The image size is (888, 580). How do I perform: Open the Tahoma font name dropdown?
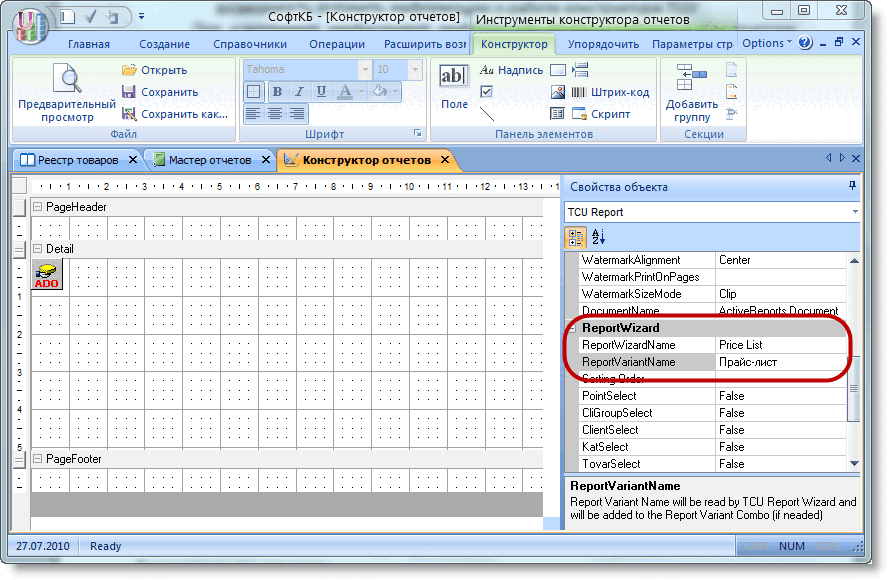pyautogui.click(x=365, y=70)
